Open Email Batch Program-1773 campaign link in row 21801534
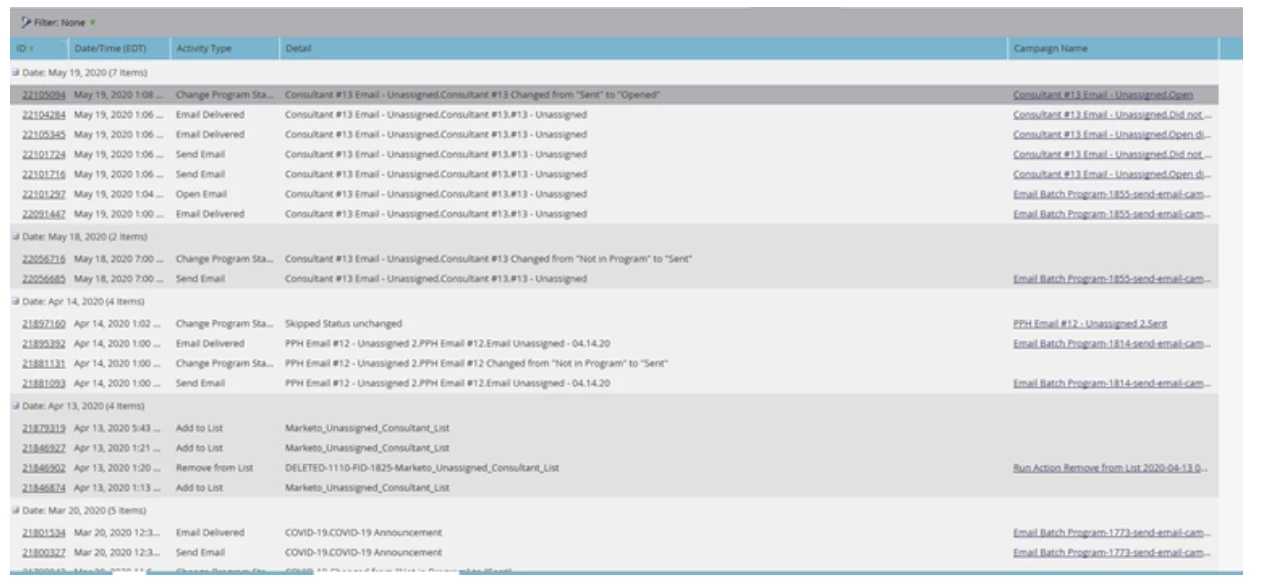The width and height of the screenshot is (1284, 588). click(x=1111, y=533)
